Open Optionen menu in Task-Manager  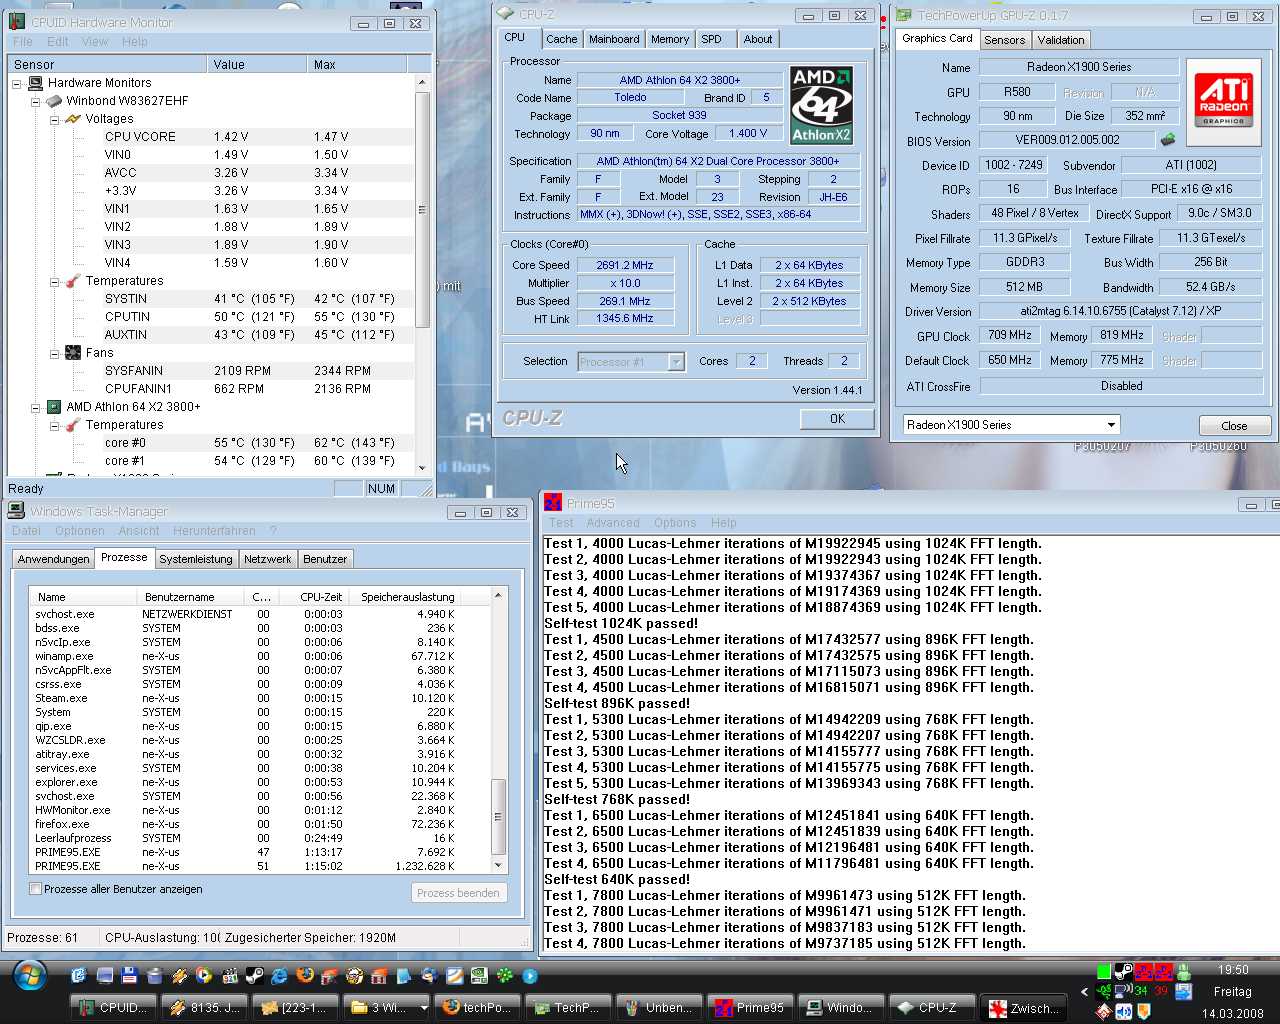point(80,531)
